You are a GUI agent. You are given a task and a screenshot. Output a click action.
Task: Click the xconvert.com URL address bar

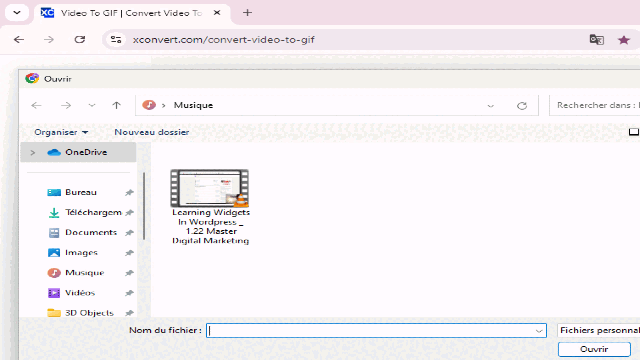tap(224, 40)
